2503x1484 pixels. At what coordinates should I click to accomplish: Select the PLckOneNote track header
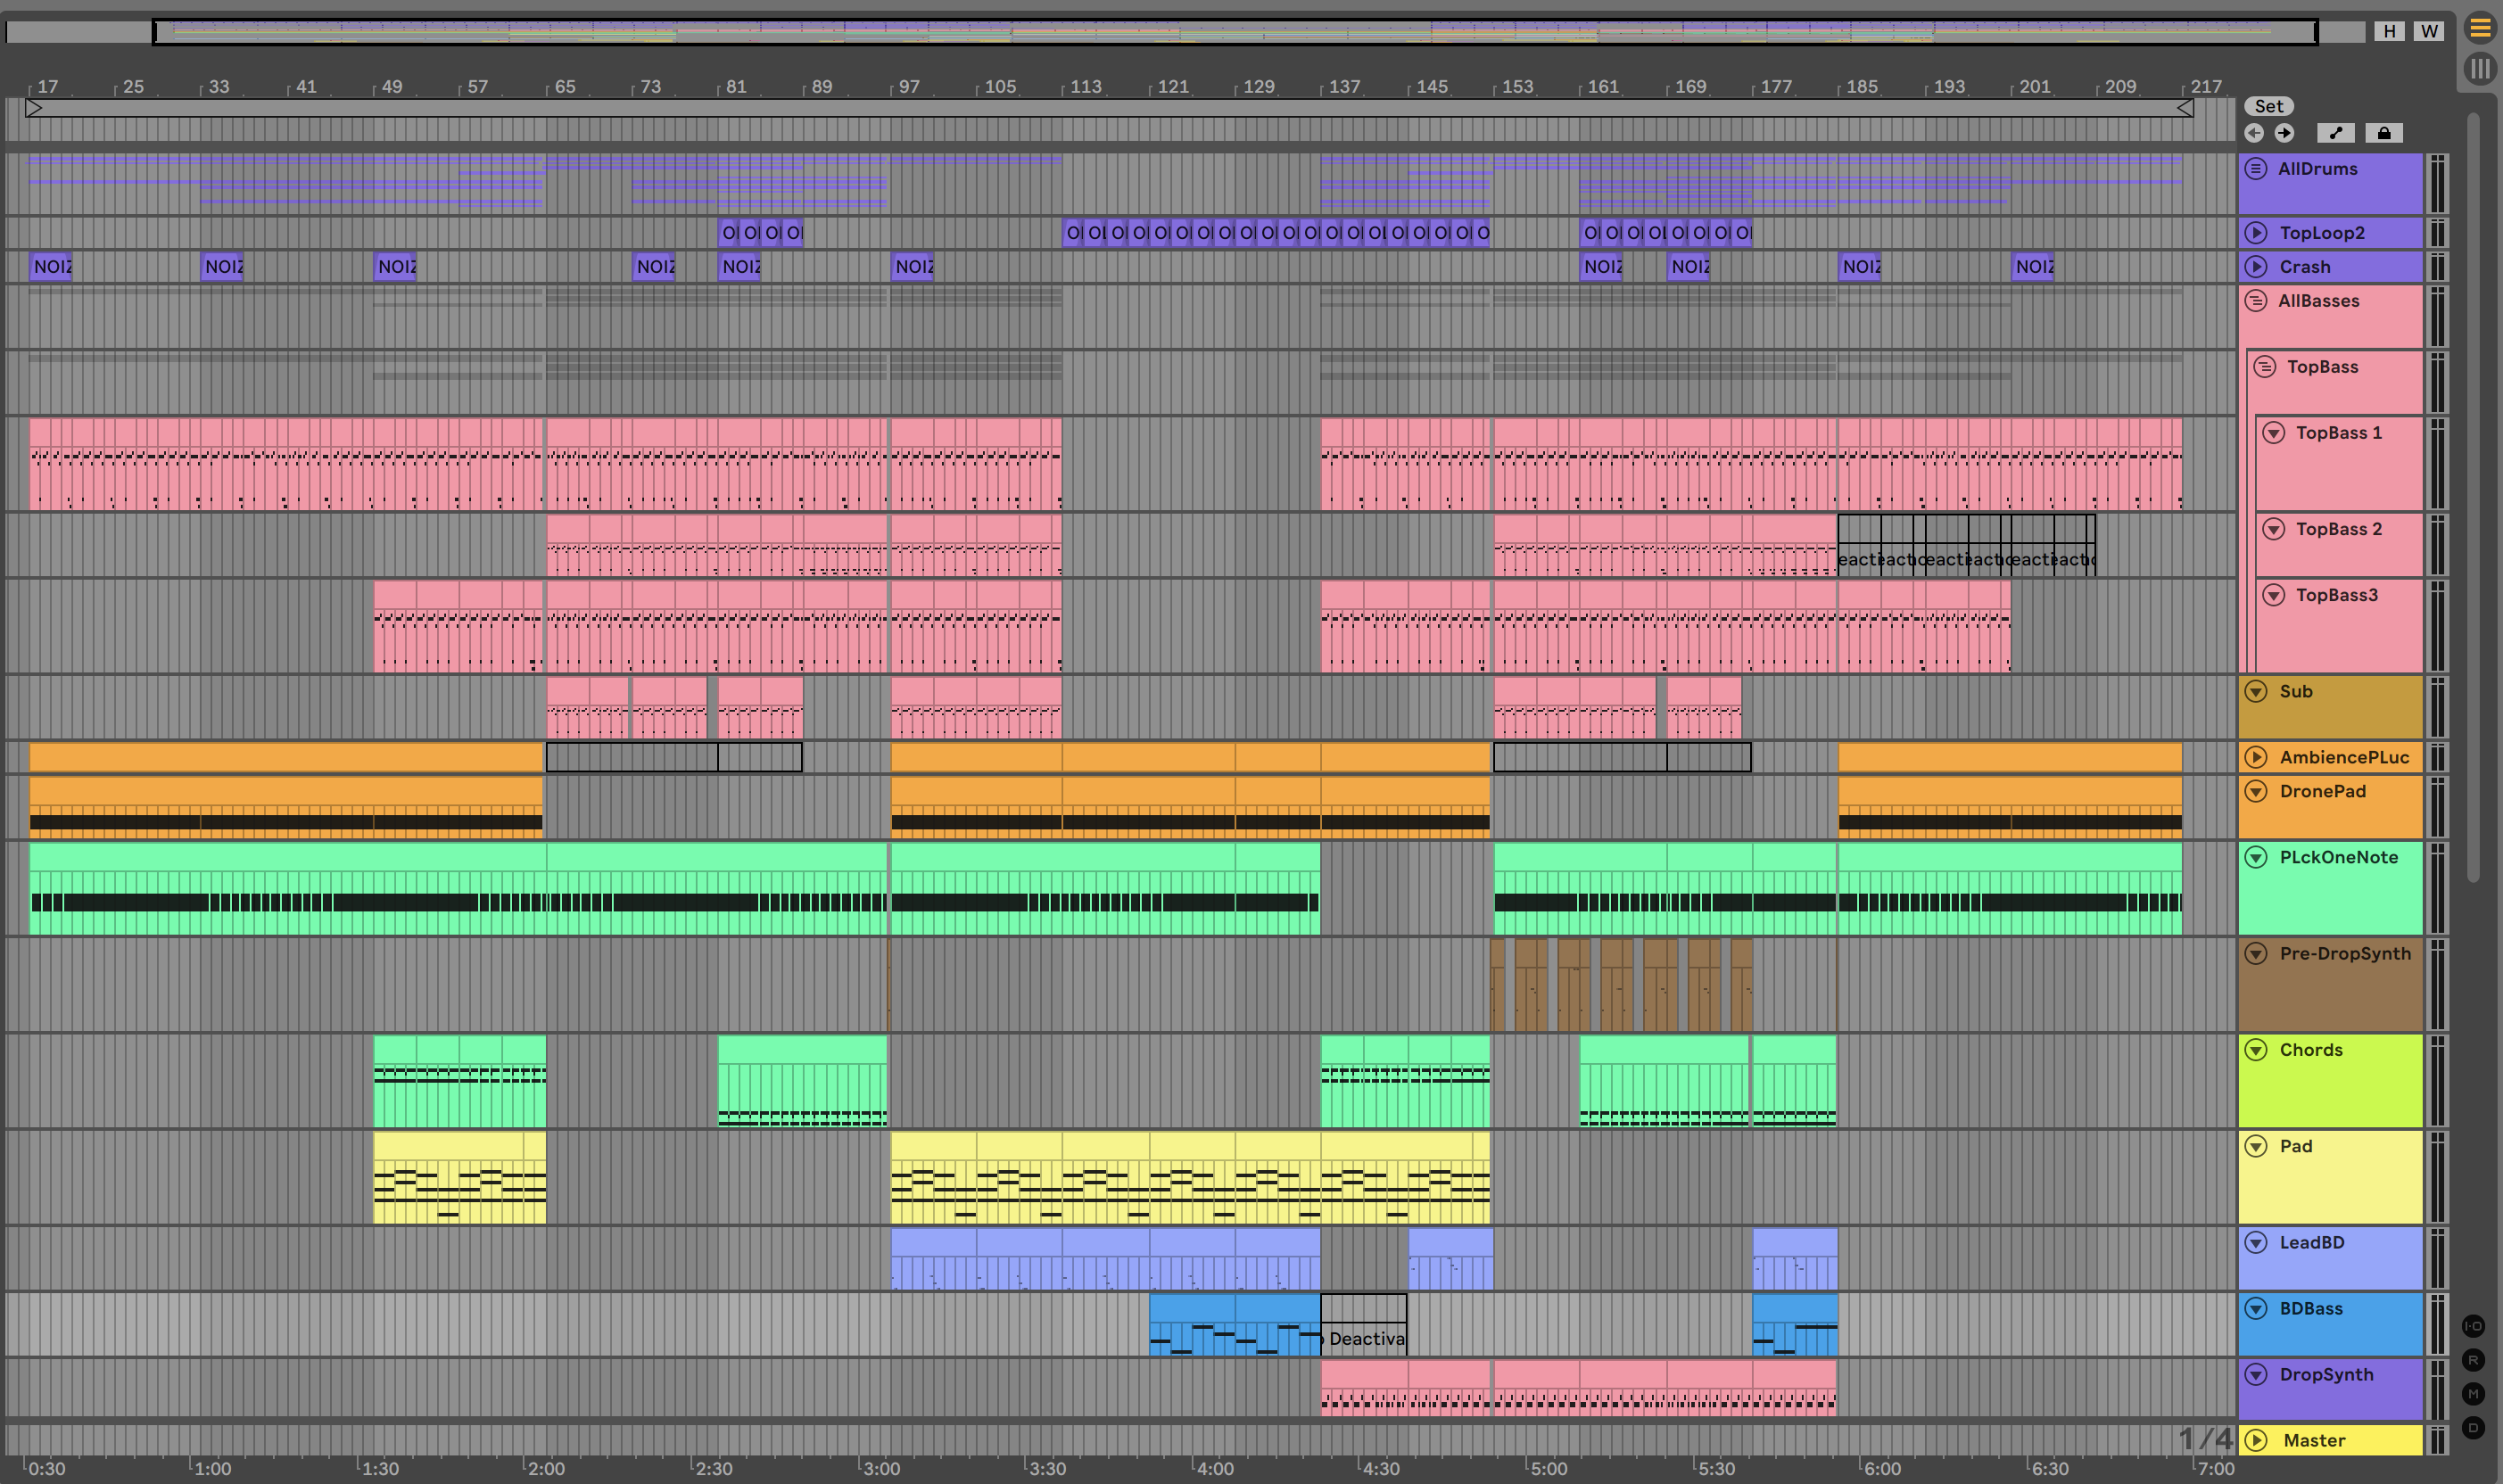pos(2338,858)
